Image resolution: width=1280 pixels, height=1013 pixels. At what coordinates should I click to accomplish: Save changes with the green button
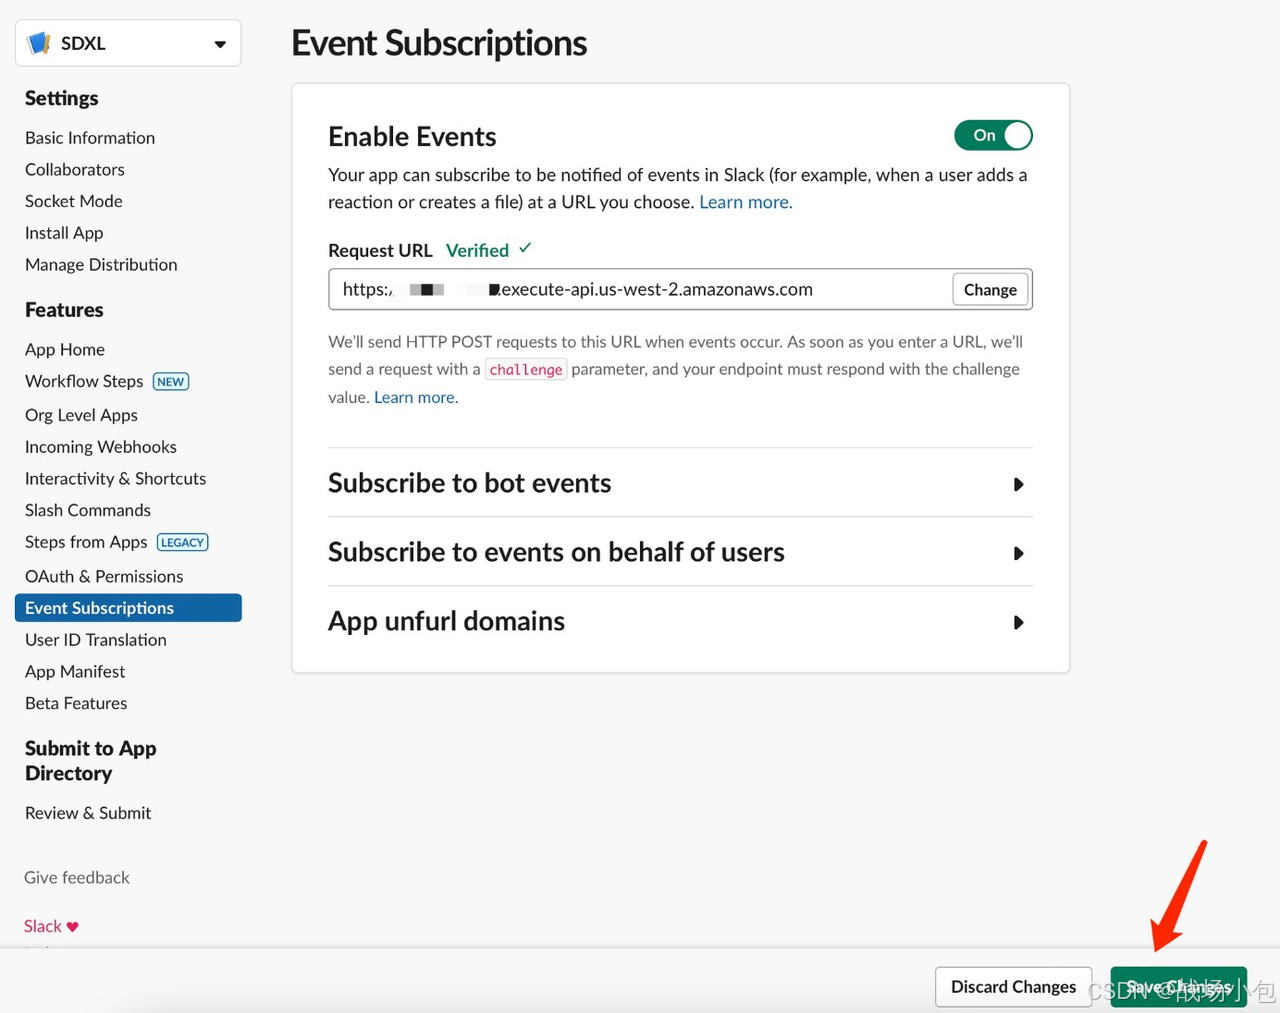(x=1179, y=987)
